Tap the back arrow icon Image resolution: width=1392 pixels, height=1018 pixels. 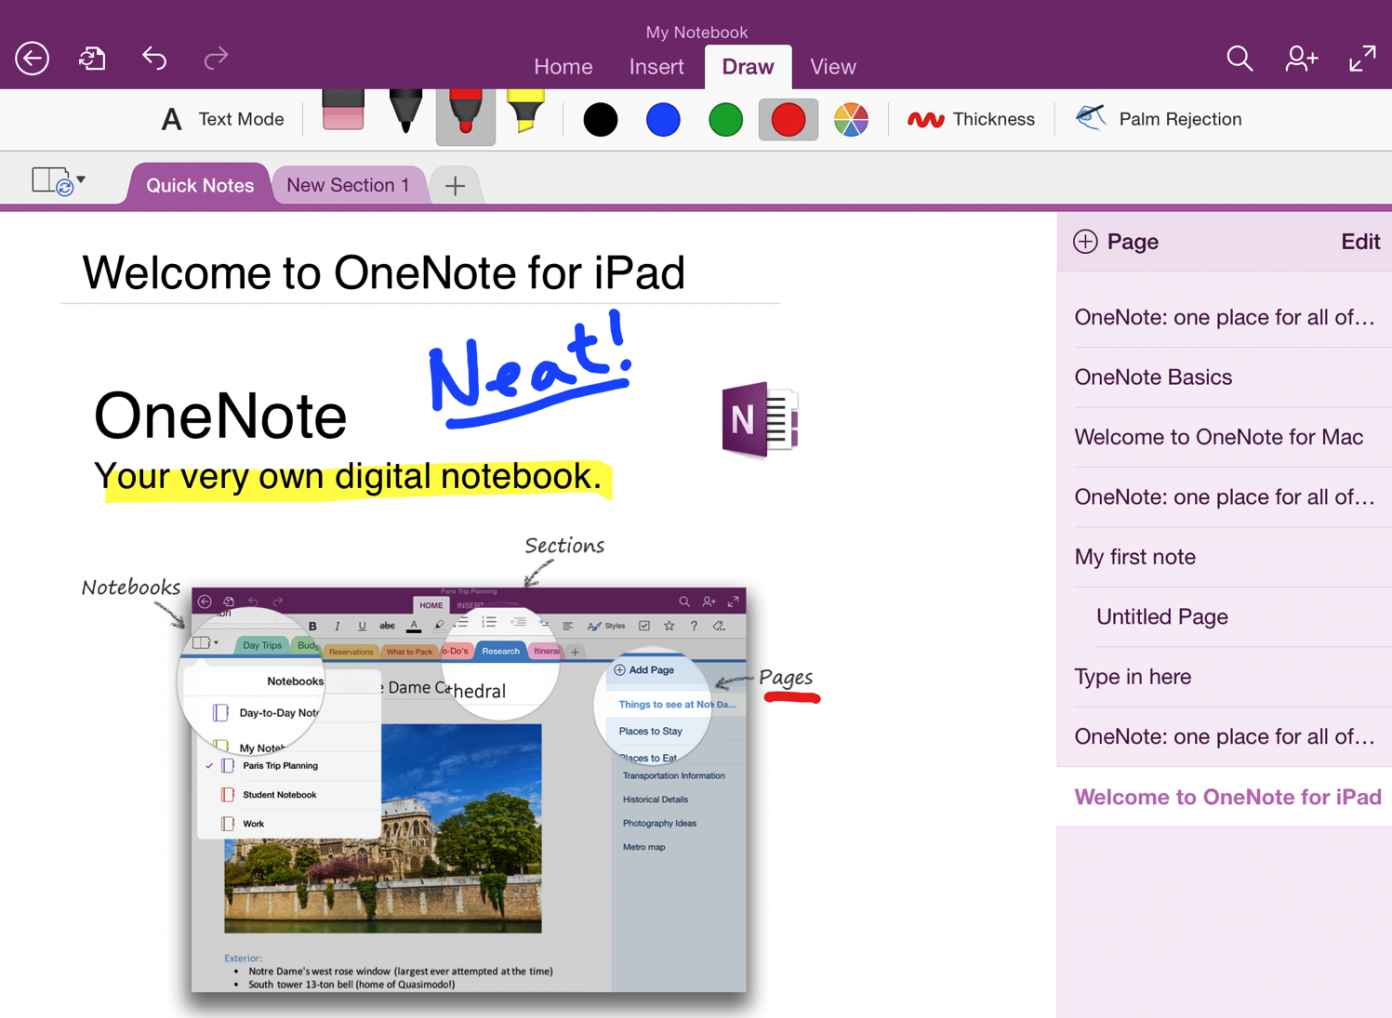pyautogui.click(x=32, y=59)
